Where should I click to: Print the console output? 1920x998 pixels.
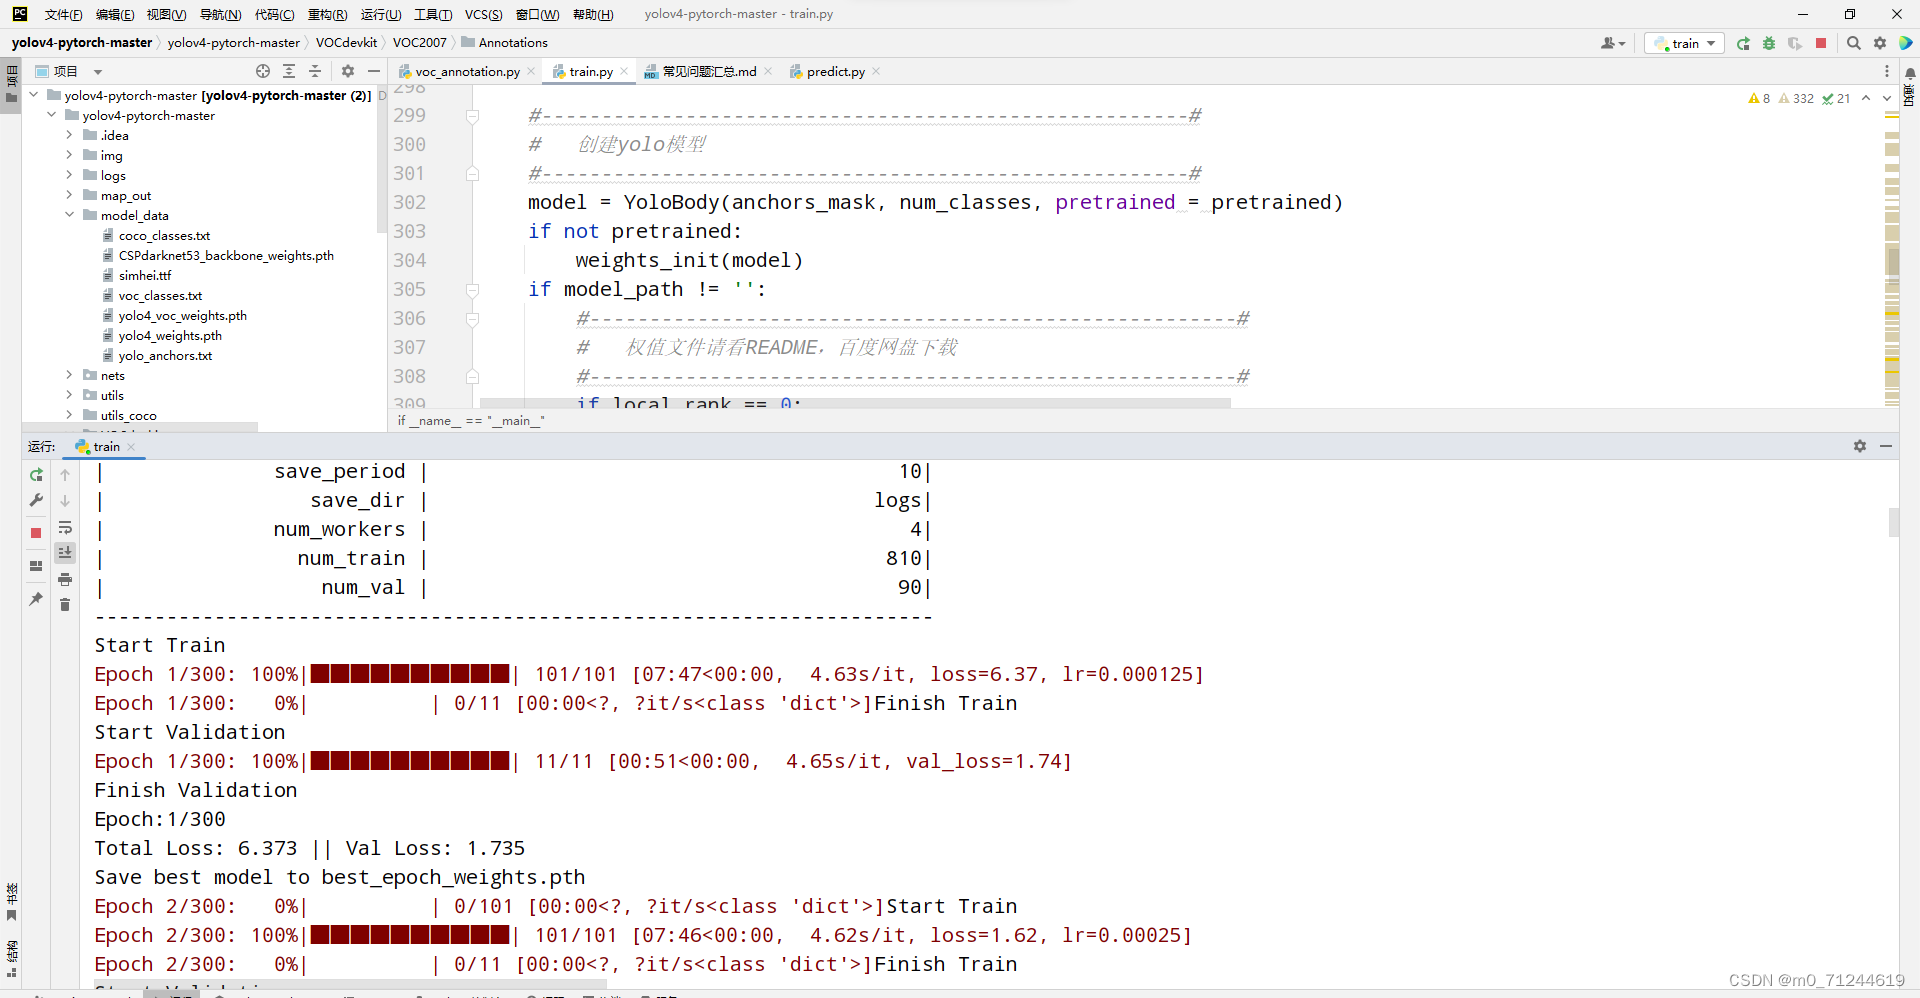pos(65,579)
